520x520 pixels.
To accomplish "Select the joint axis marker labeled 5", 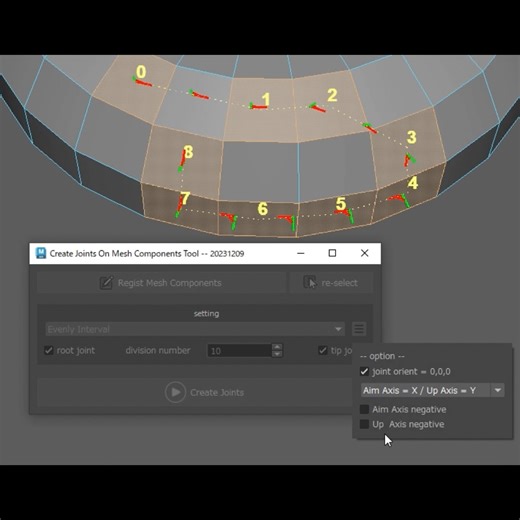I will [x=345, y=215].
